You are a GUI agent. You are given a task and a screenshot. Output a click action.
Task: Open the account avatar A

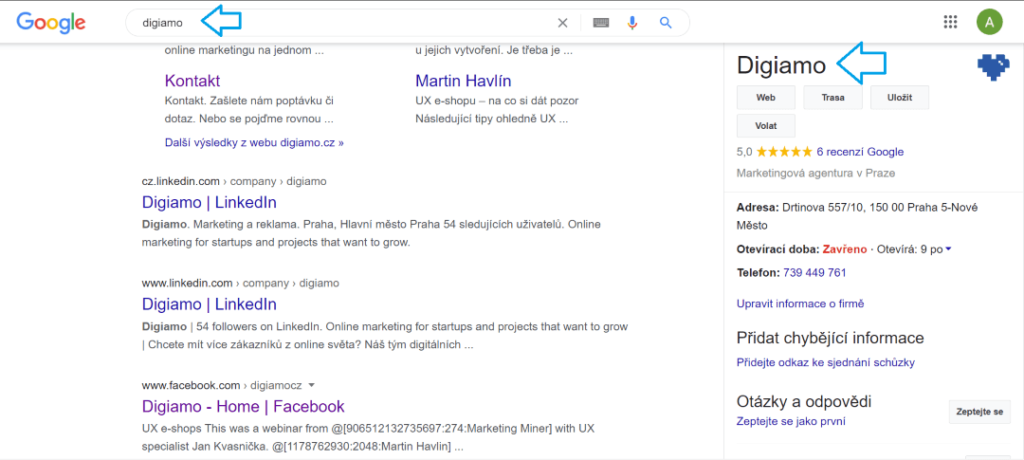click(x=989, y=22)
